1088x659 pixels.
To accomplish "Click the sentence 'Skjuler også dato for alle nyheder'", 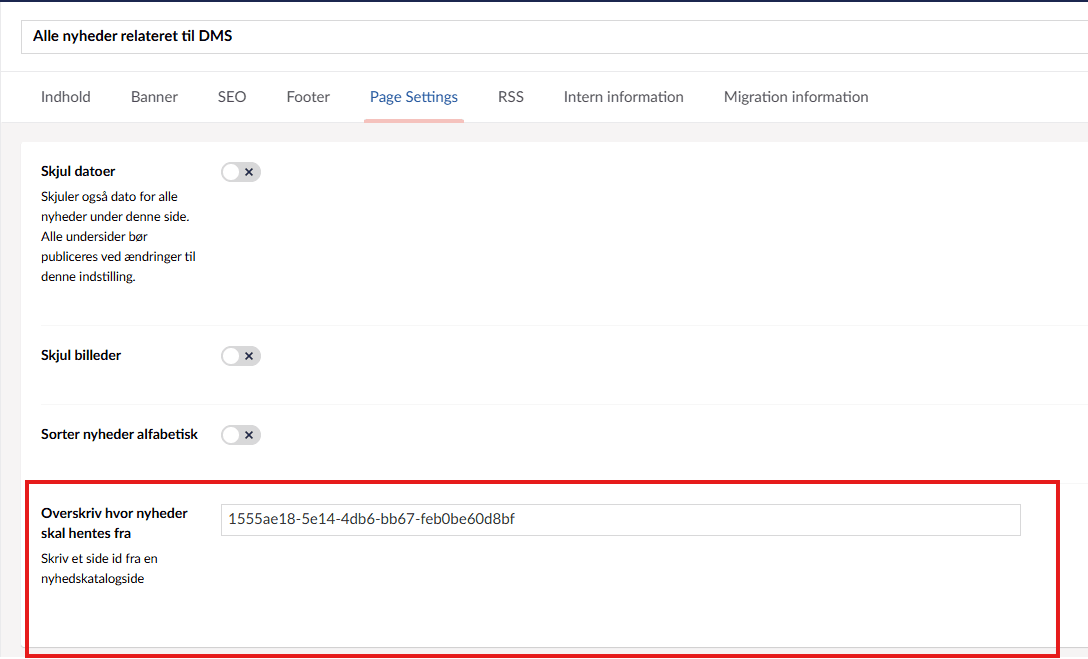I will point(109,206).
